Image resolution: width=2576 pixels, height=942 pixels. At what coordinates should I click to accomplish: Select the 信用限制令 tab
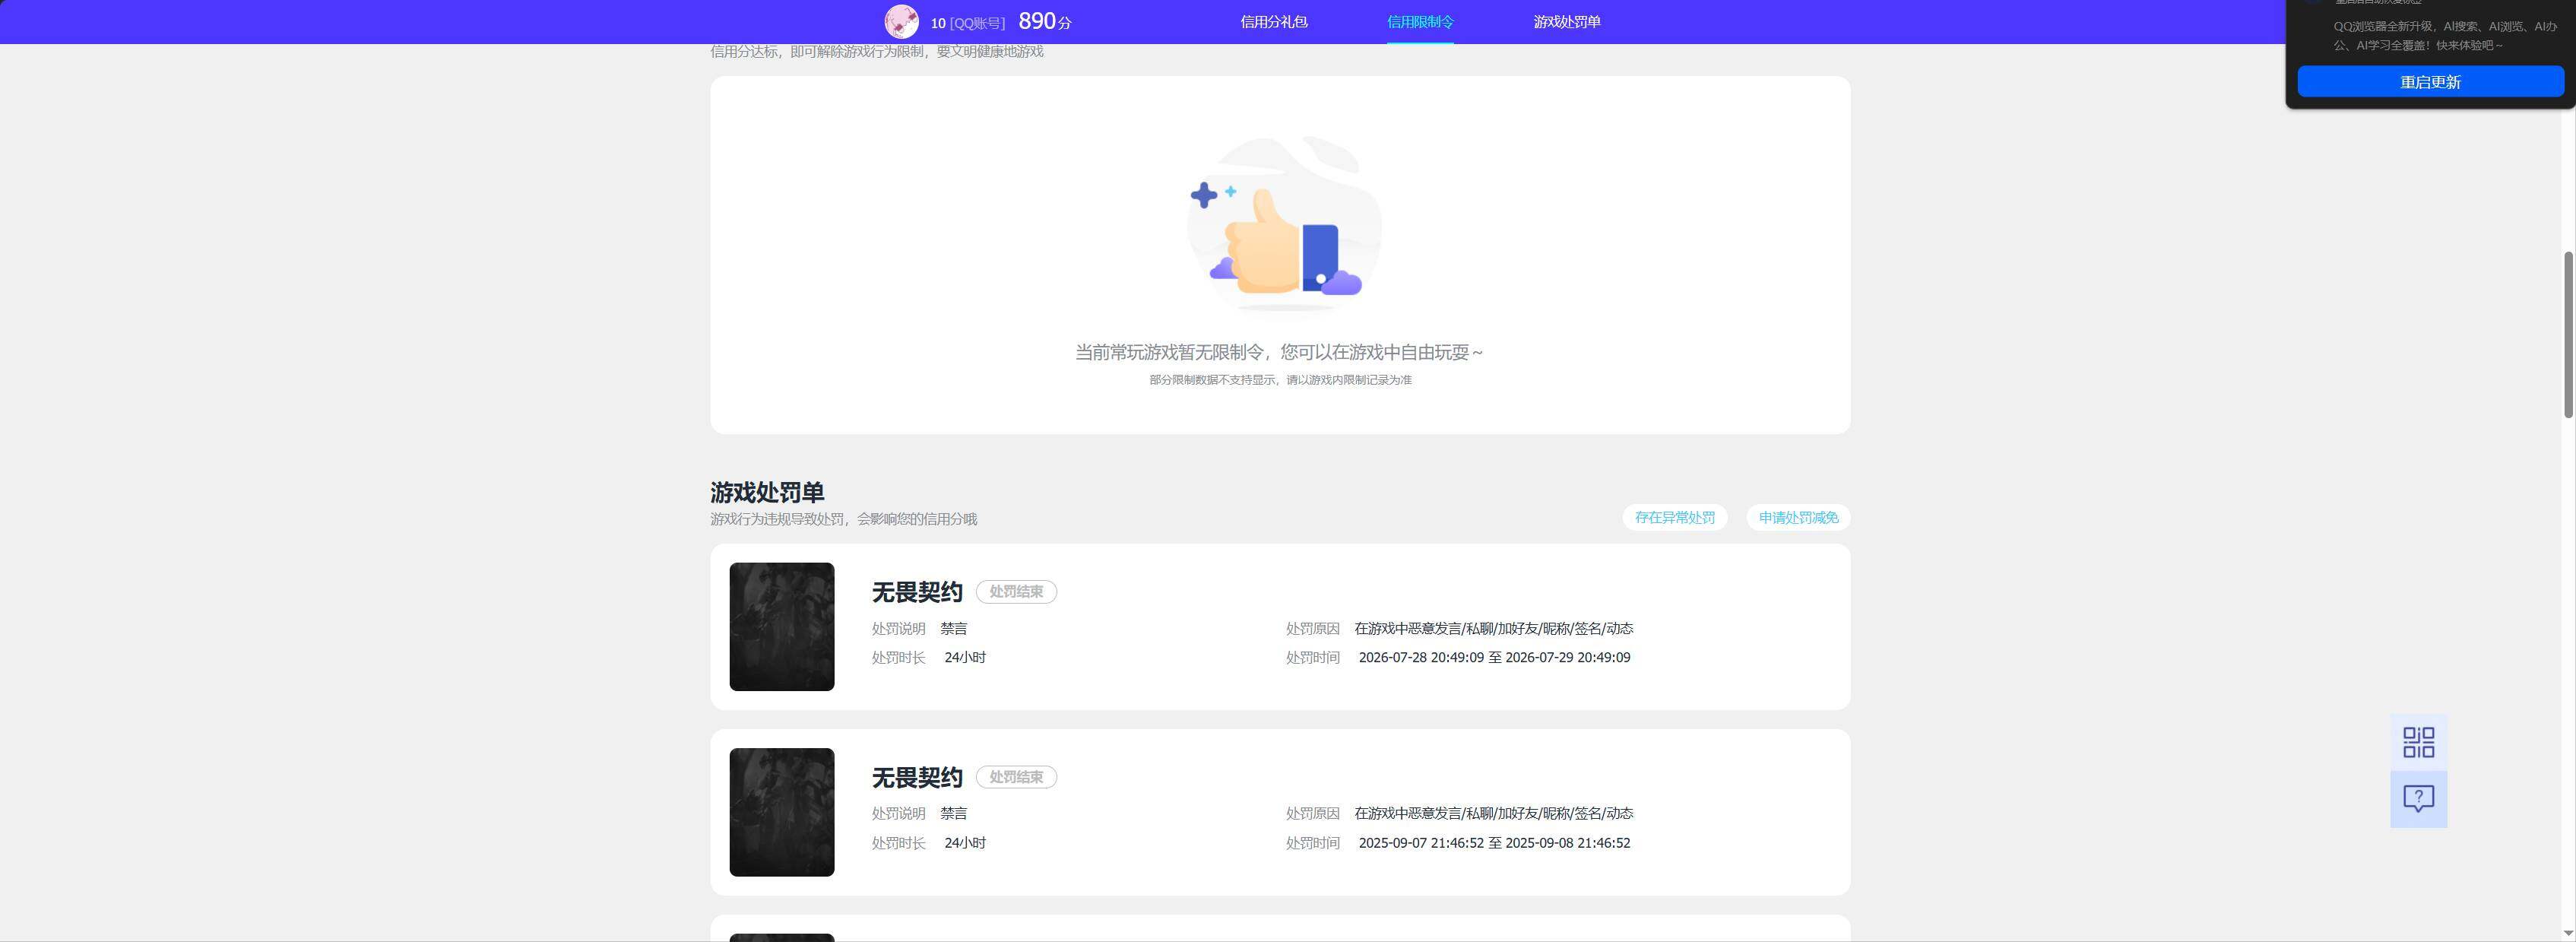tap(1419, 22)
